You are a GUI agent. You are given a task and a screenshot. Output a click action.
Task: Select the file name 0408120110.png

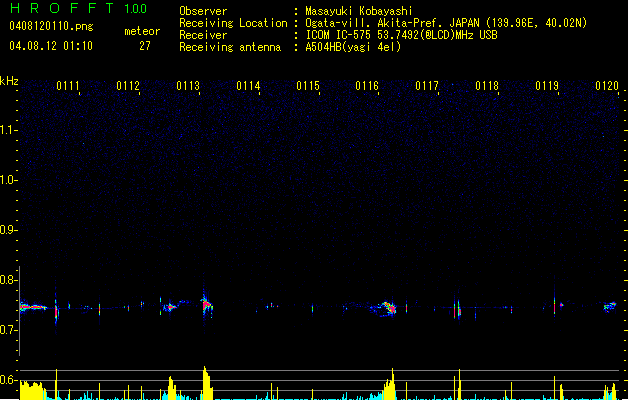pyautogui.click(x=51, y=26)
